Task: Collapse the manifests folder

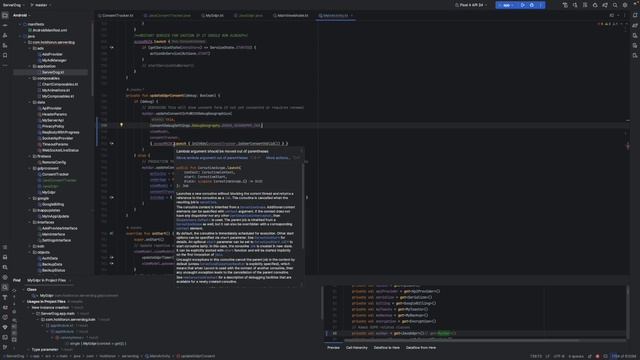Action: click(20, 24)
